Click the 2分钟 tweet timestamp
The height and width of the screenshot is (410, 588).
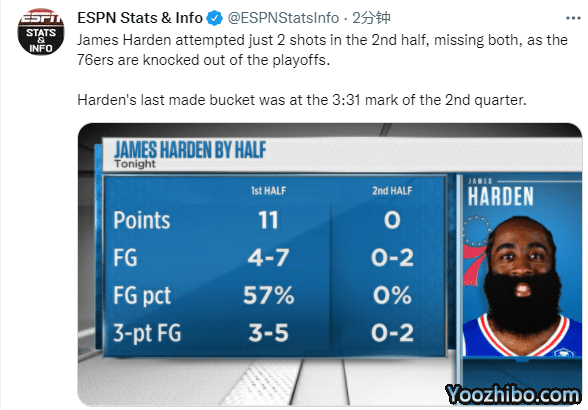click(371, 18)
